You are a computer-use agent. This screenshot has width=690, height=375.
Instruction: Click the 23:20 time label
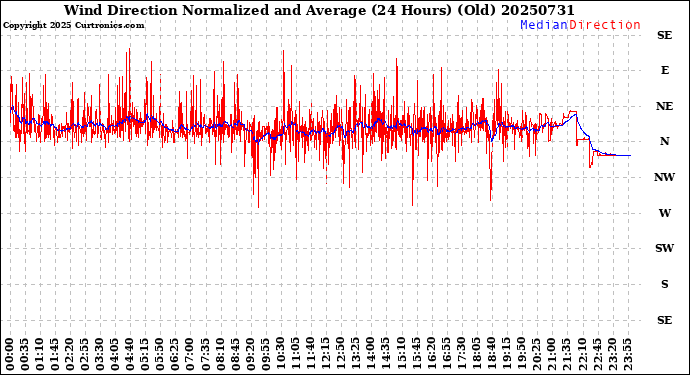point(612,354)
